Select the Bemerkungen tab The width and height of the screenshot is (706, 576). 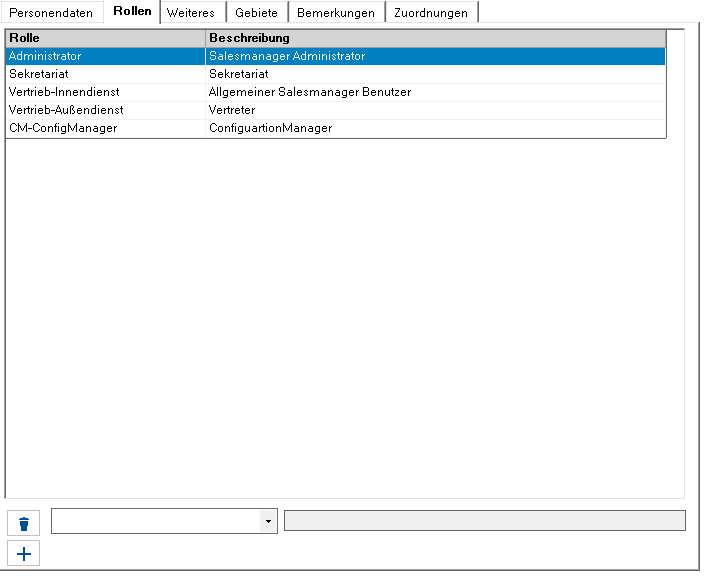coord(336,13)
